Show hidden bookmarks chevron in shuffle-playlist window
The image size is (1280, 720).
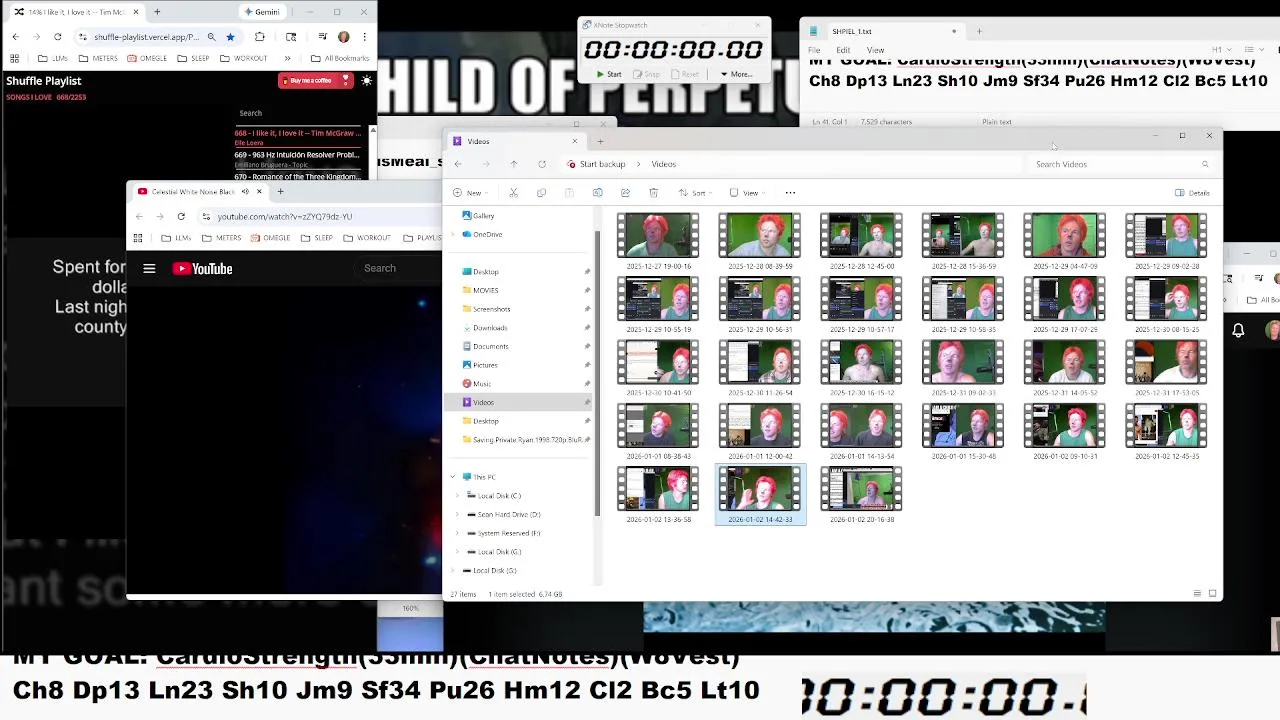[x=288, y=58]
